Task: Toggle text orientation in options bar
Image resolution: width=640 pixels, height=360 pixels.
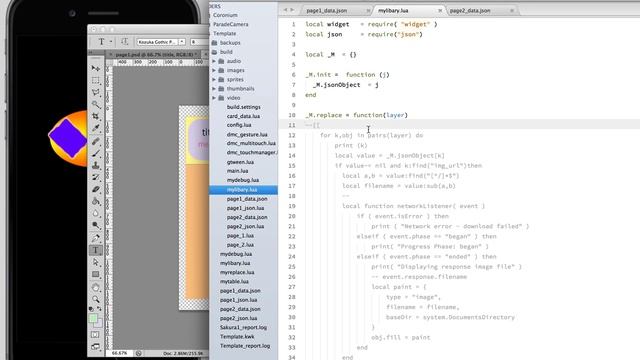Action: (x=124, y=42)
